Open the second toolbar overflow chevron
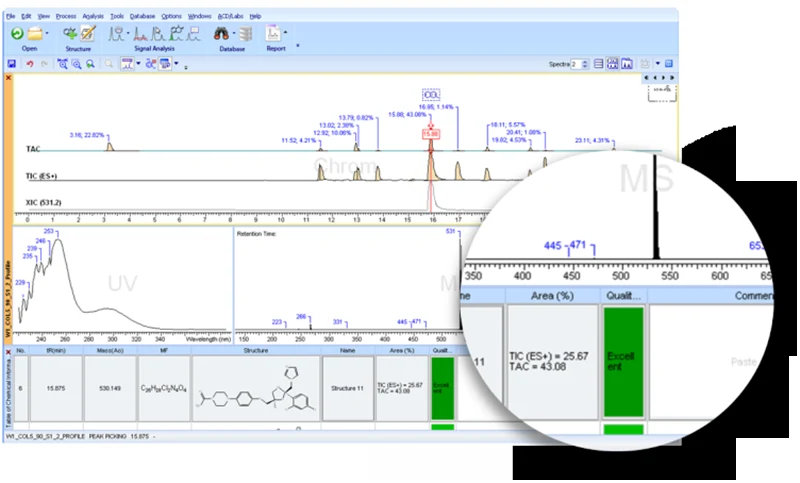This screenshot has width=800, height=483. (x=186, y=67)
